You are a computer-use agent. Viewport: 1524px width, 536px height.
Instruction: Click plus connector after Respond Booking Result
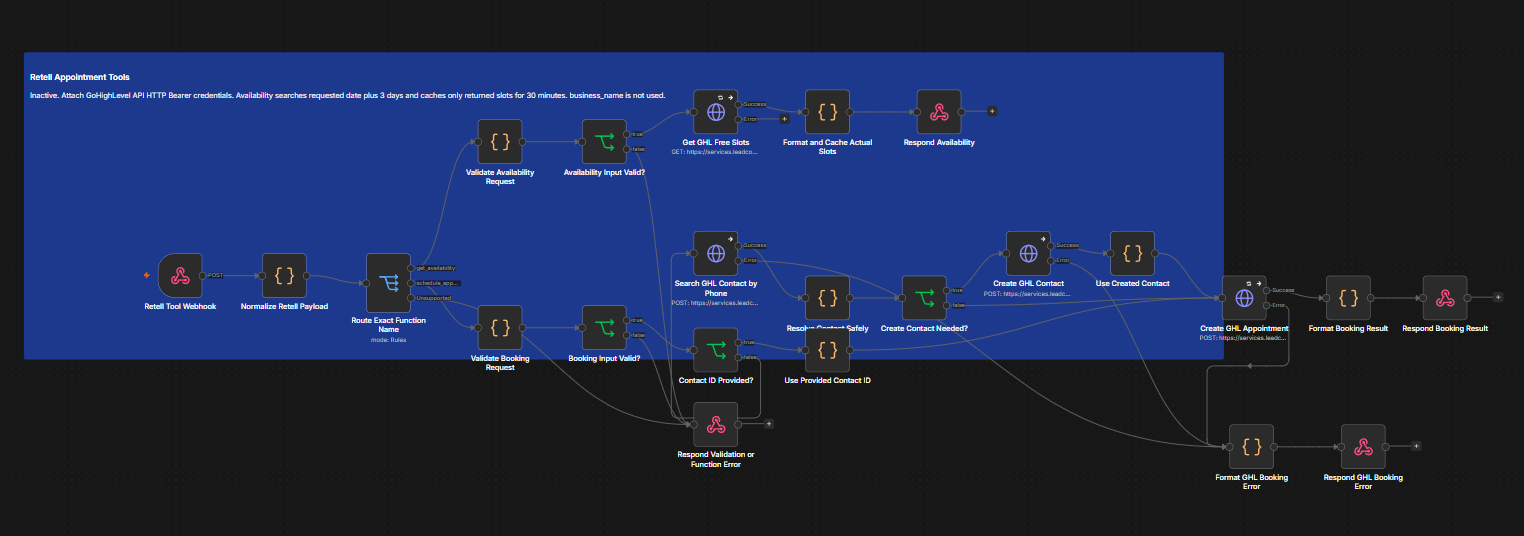(x=1497, y=297)
